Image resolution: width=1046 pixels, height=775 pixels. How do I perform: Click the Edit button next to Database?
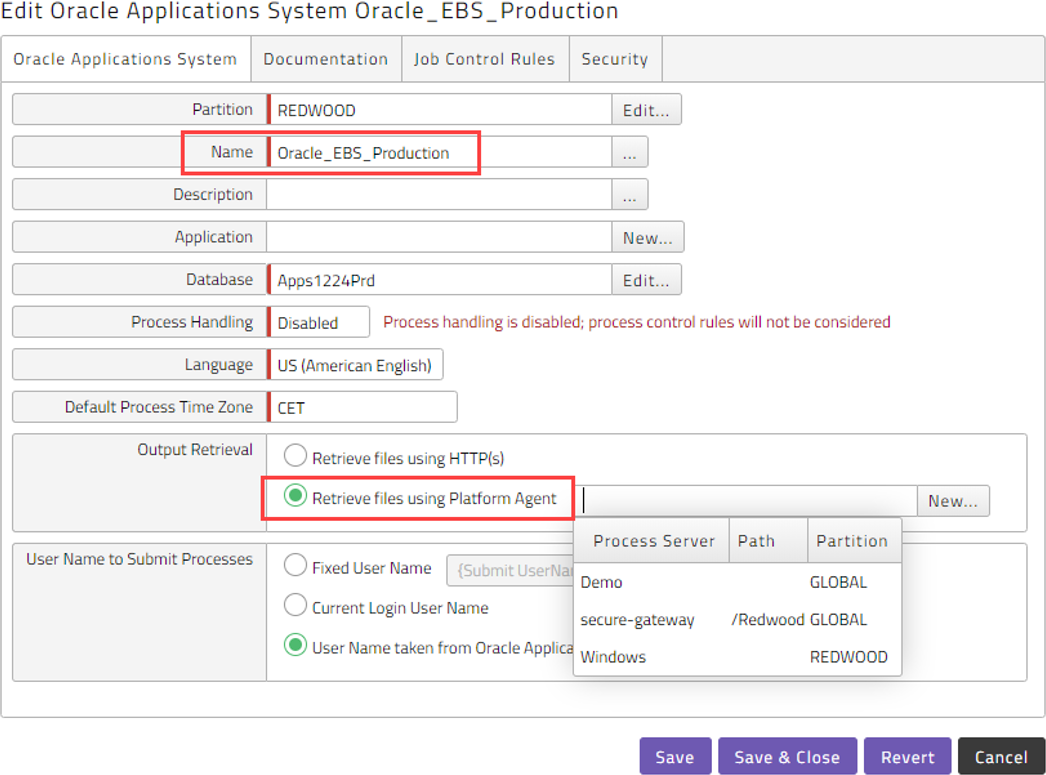pyautogui.click(x=646, y=280)
